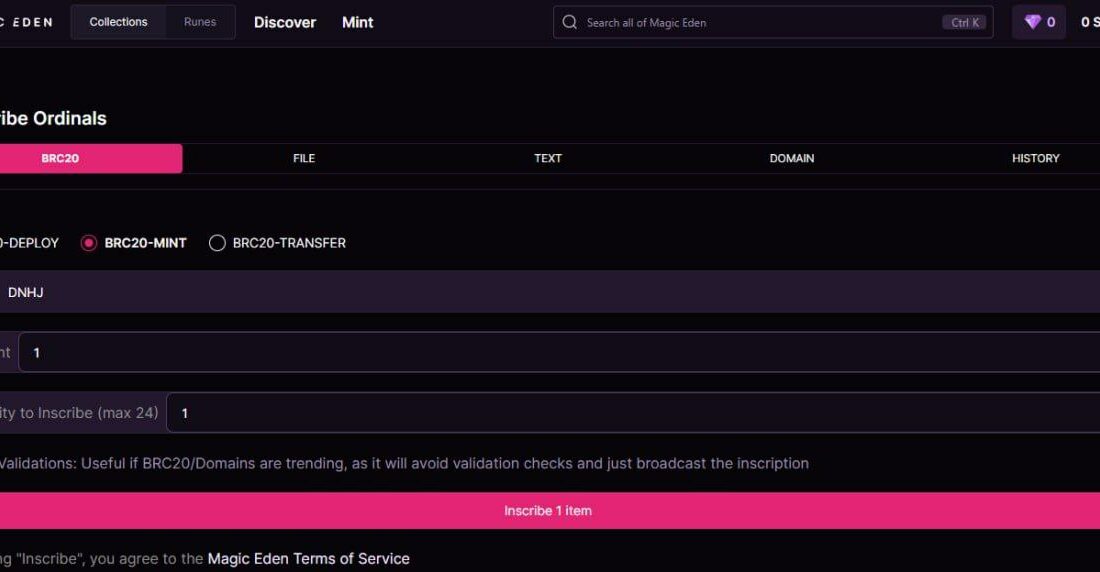
Task: Click the diamond rewards icon
Action: (1033, 22)
